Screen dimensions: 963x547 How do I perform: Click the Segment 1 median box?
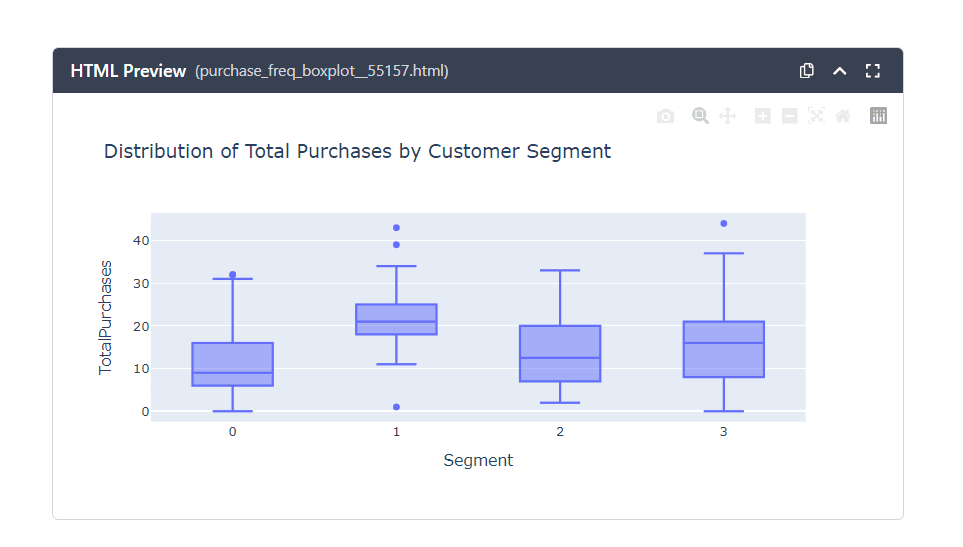click(x=396, y=321)
